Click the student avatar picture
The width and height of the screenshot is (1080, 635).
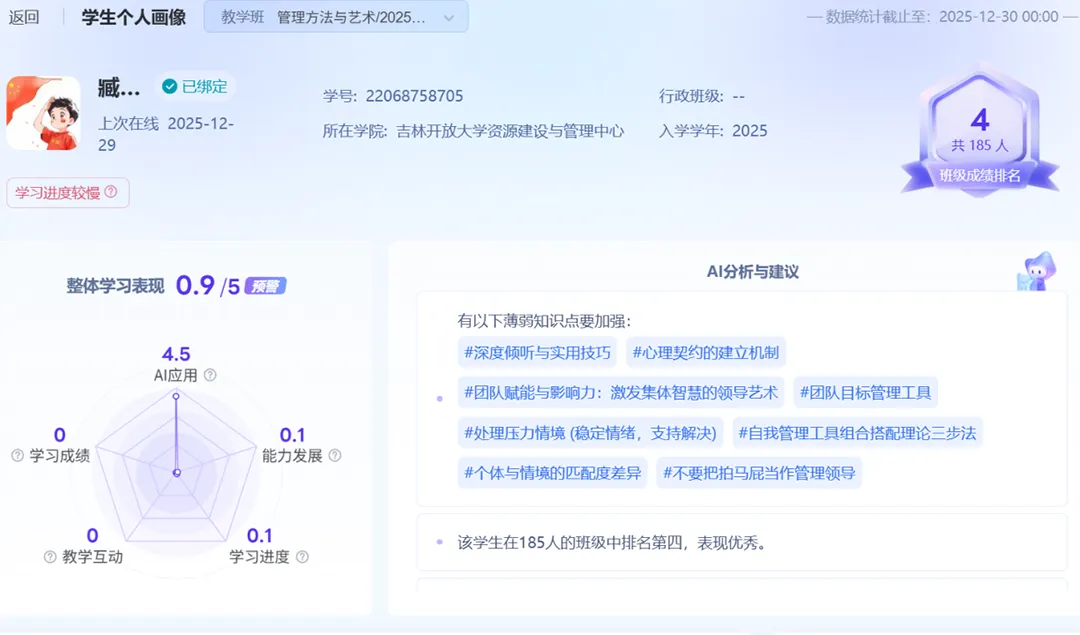point(43,113)
